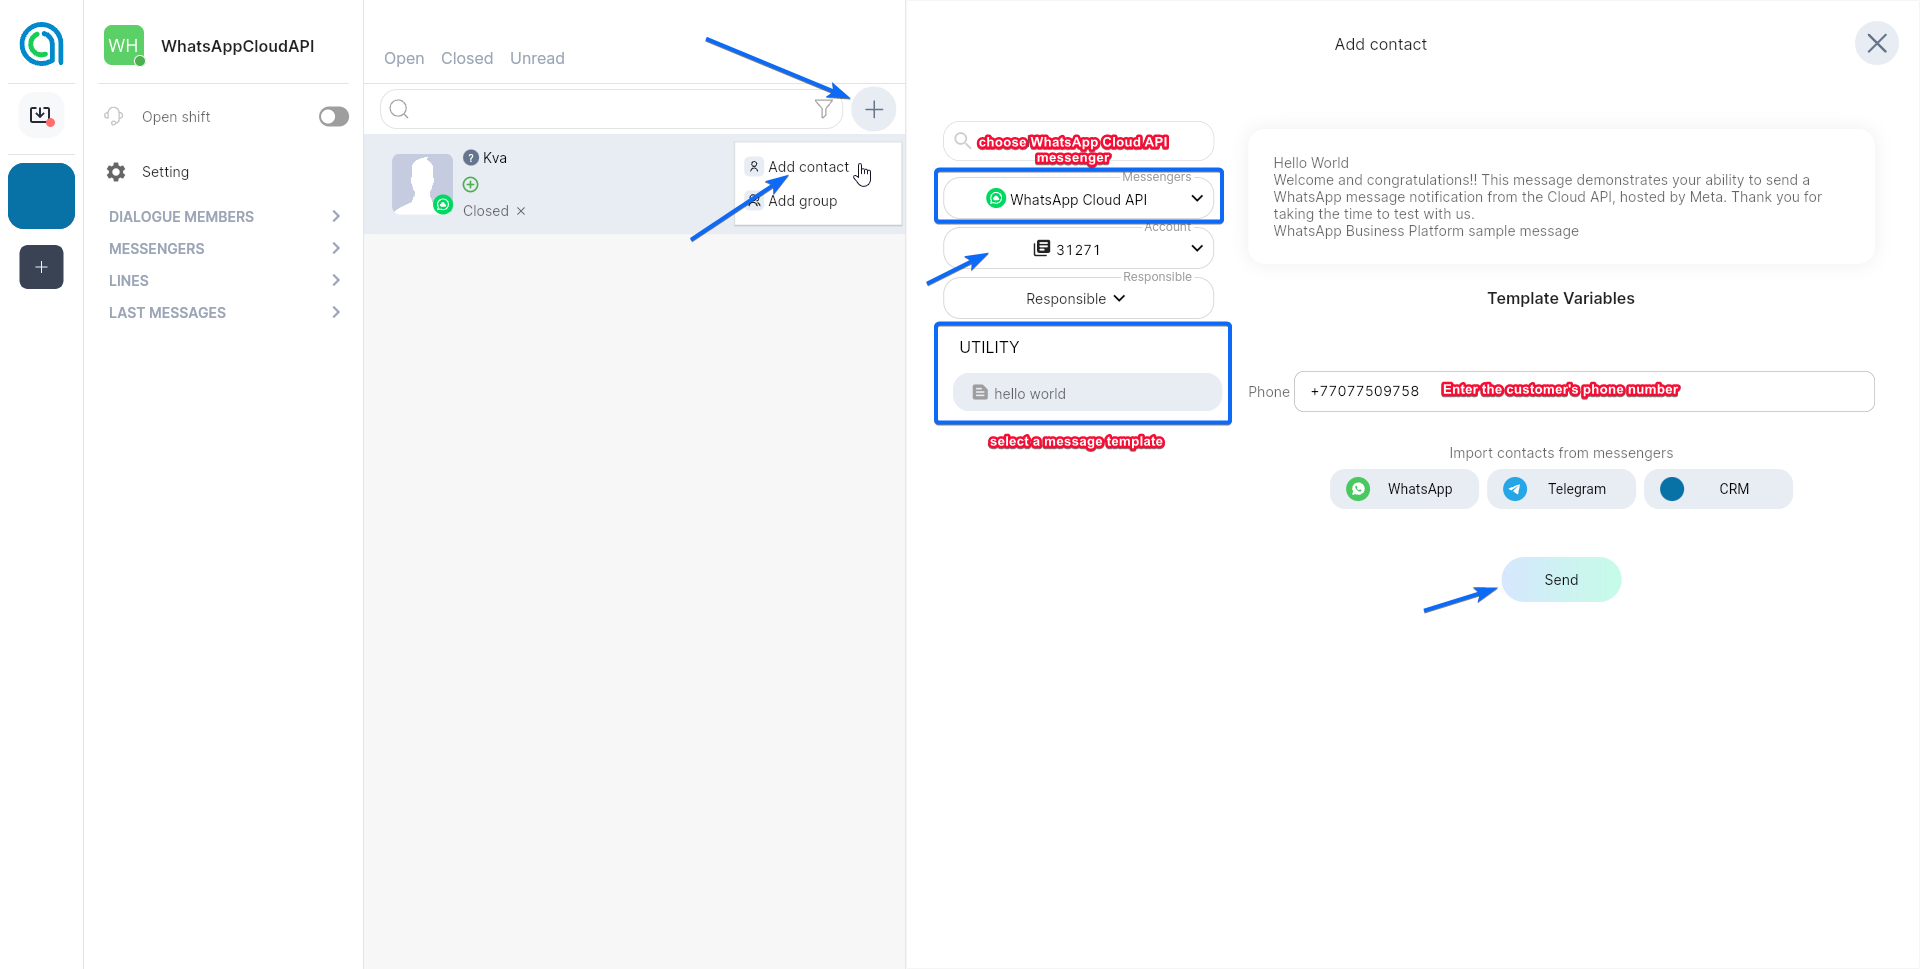Click the Send button
Image resolution: width=1920 pixels, height=969 pixels.
pyautogui.click(x=1560, y=580)
